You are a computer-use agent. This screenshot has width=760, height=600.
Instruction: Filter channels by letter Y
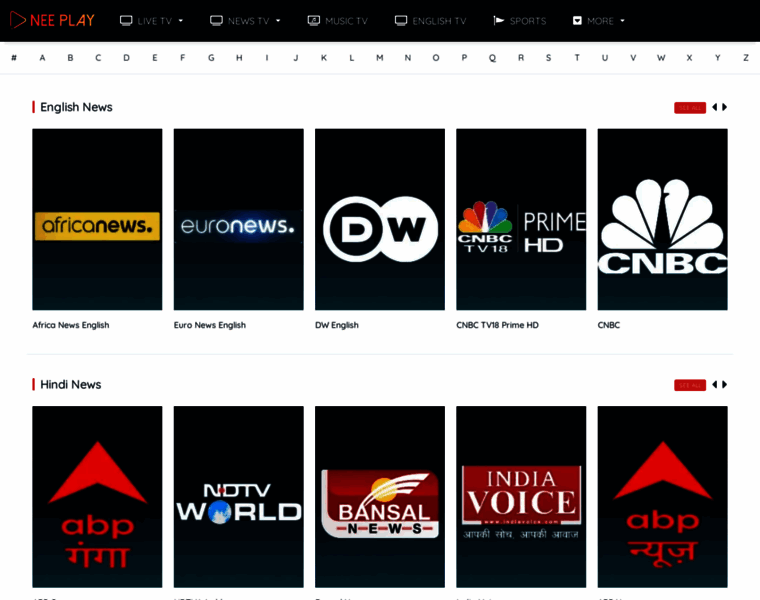click(717, 58)
